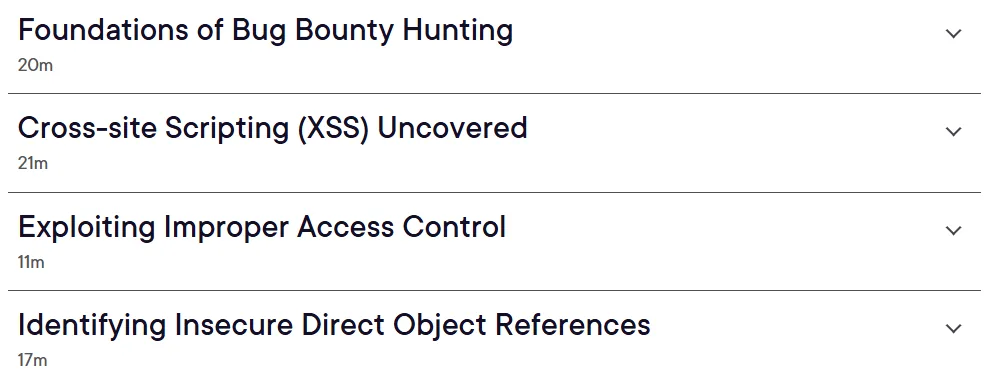Viewport: 991px width, 384px height.
Task: Open the Cross-site Scripting (XSS) Uncovered title
Action: click(272, 128)
